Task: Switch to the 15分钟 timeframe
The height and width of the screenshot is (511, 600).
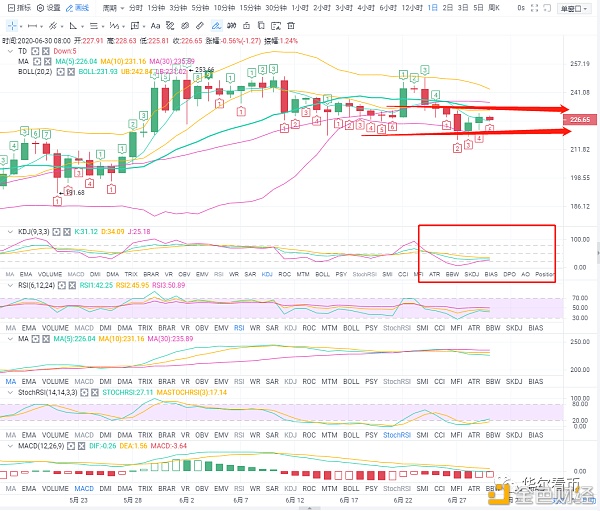Action: 250,8
